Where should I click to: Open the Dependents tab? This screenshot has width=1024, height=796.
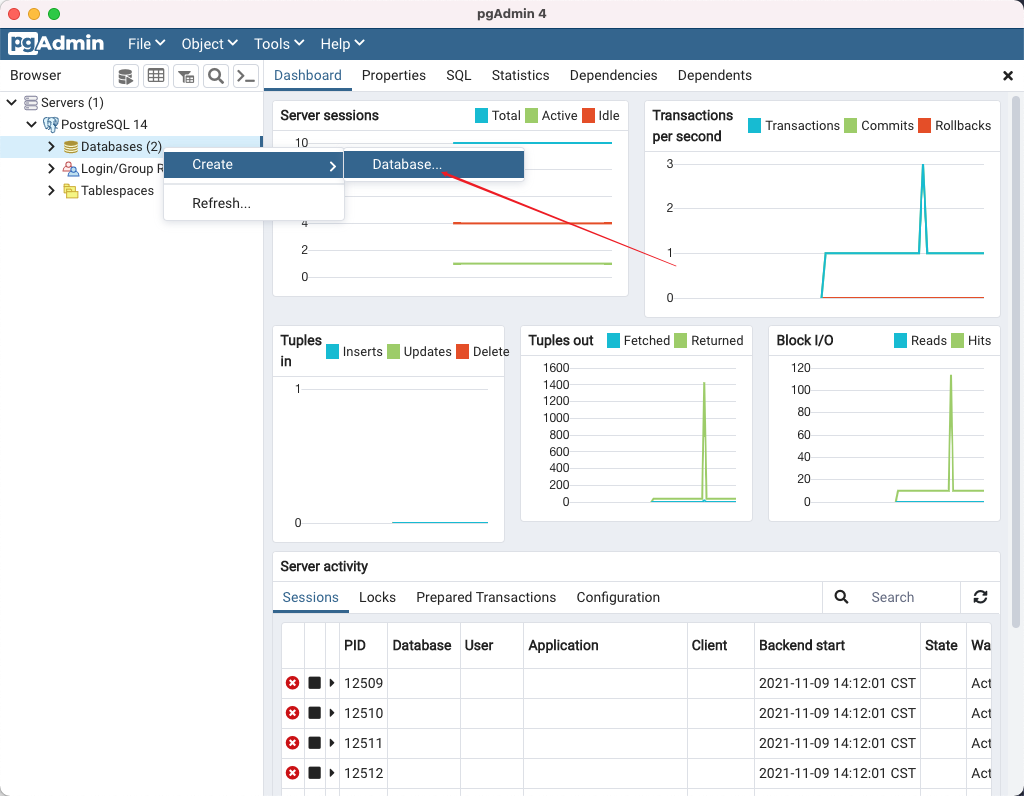pos(714,76)
